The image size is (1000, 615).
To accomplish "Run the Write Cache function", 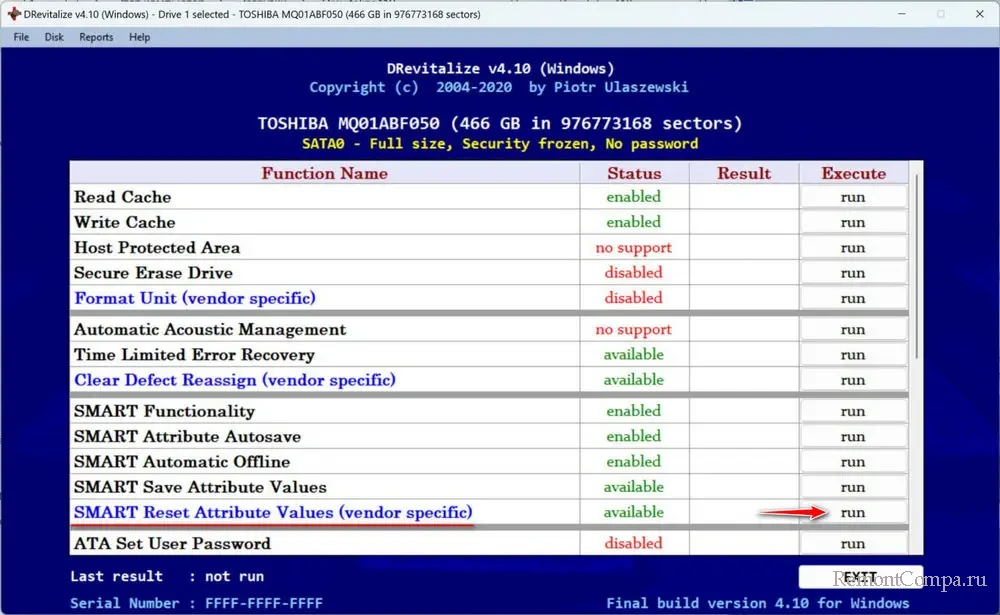I will [853, 222].
